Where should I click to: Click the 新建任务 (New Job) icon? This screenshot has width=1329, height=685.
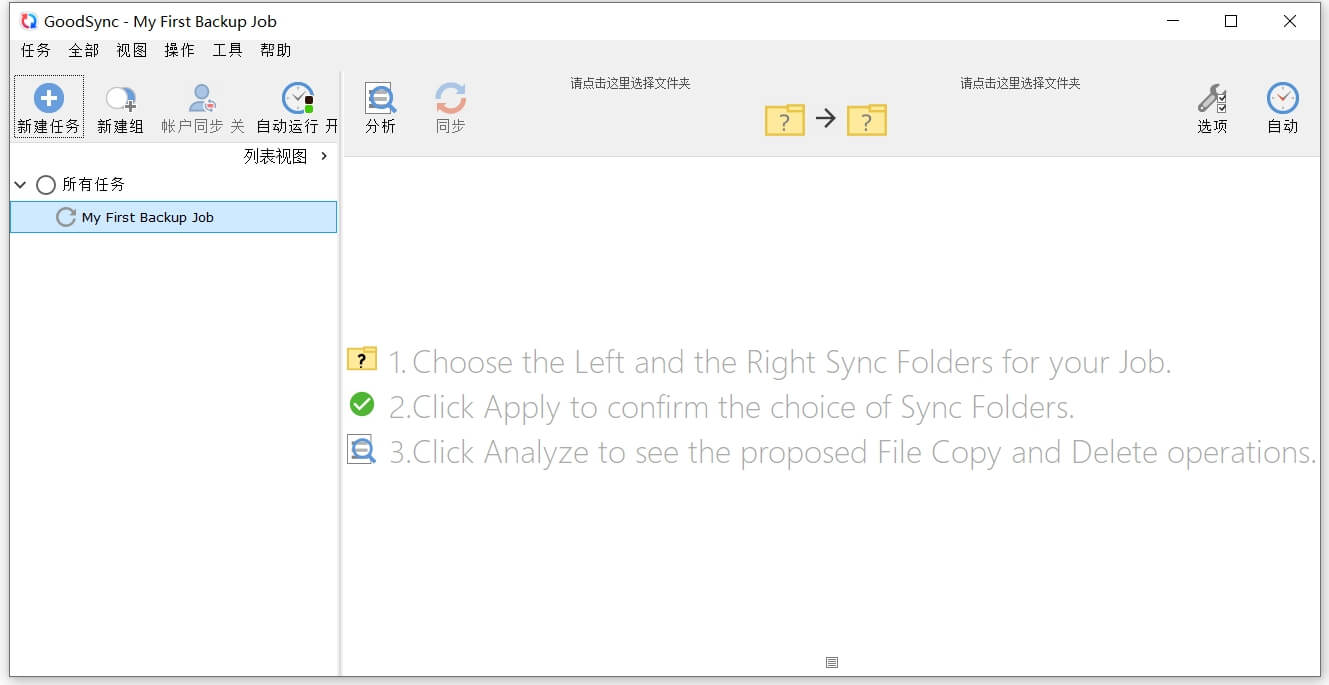pyautogui.click(x=48, y=98)
